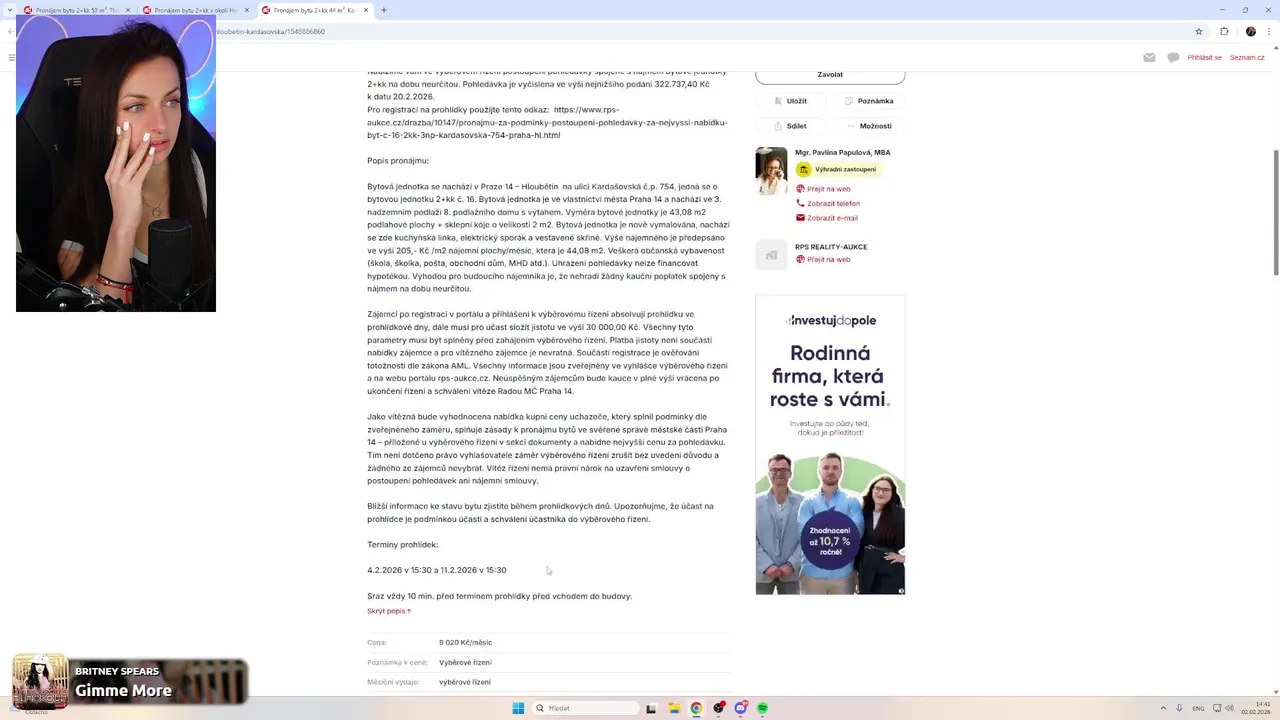Go to Seznam.cz link in header

(1247, 58)
